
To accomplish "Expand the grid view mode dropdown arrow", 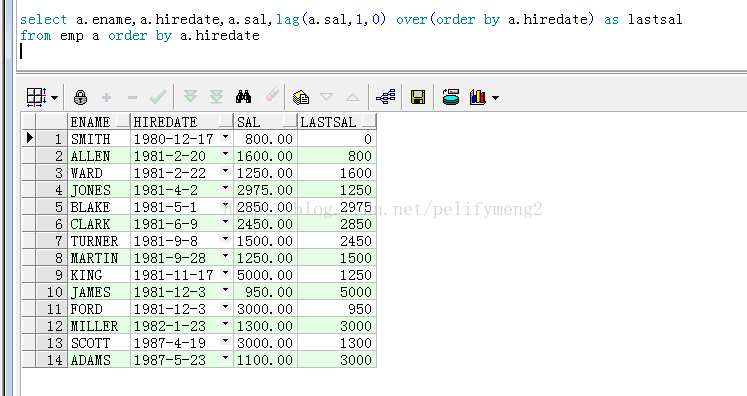I will click(54, 98).
